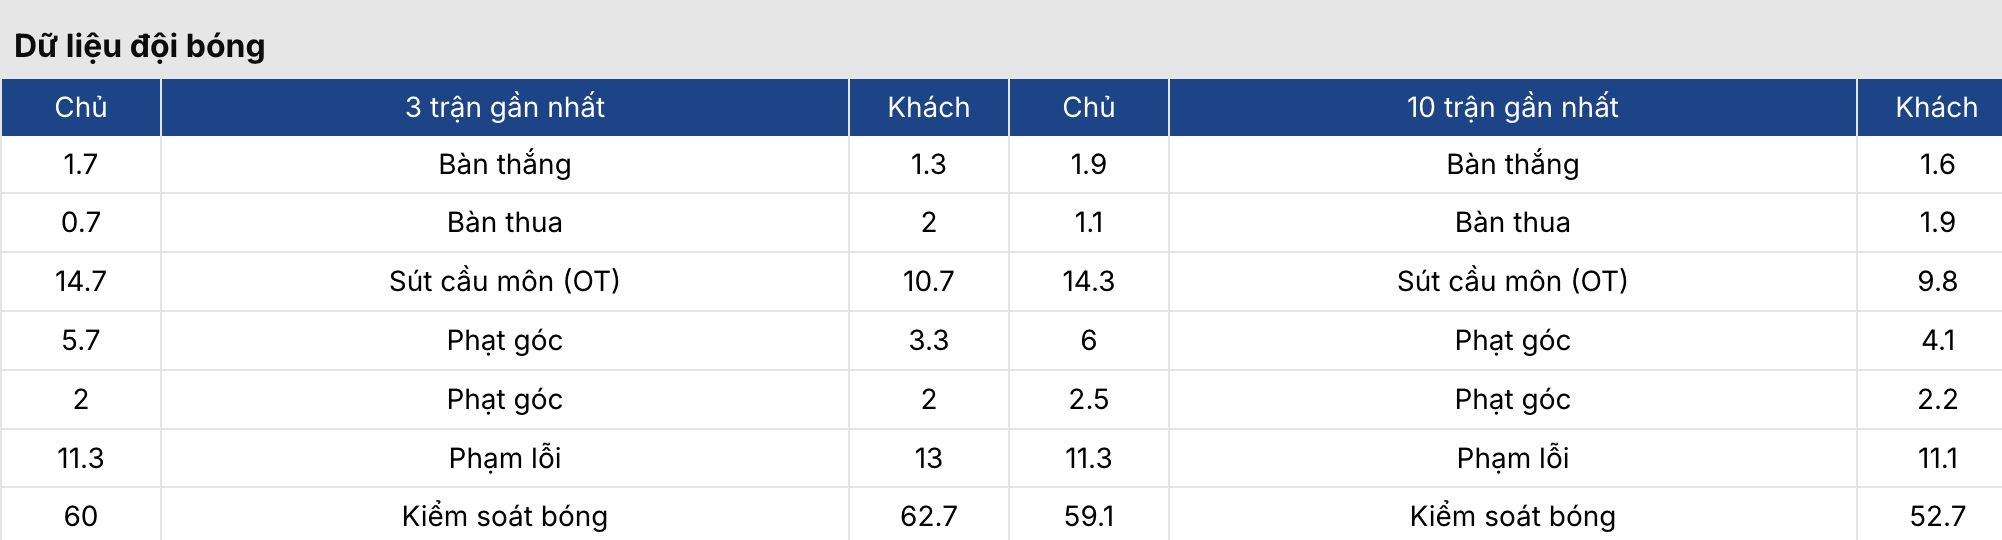Image resolution: width=2002 pixels, height=540 pixels.
Task: Click the 59.1 ball possession value
Action: coord(1088,516)
